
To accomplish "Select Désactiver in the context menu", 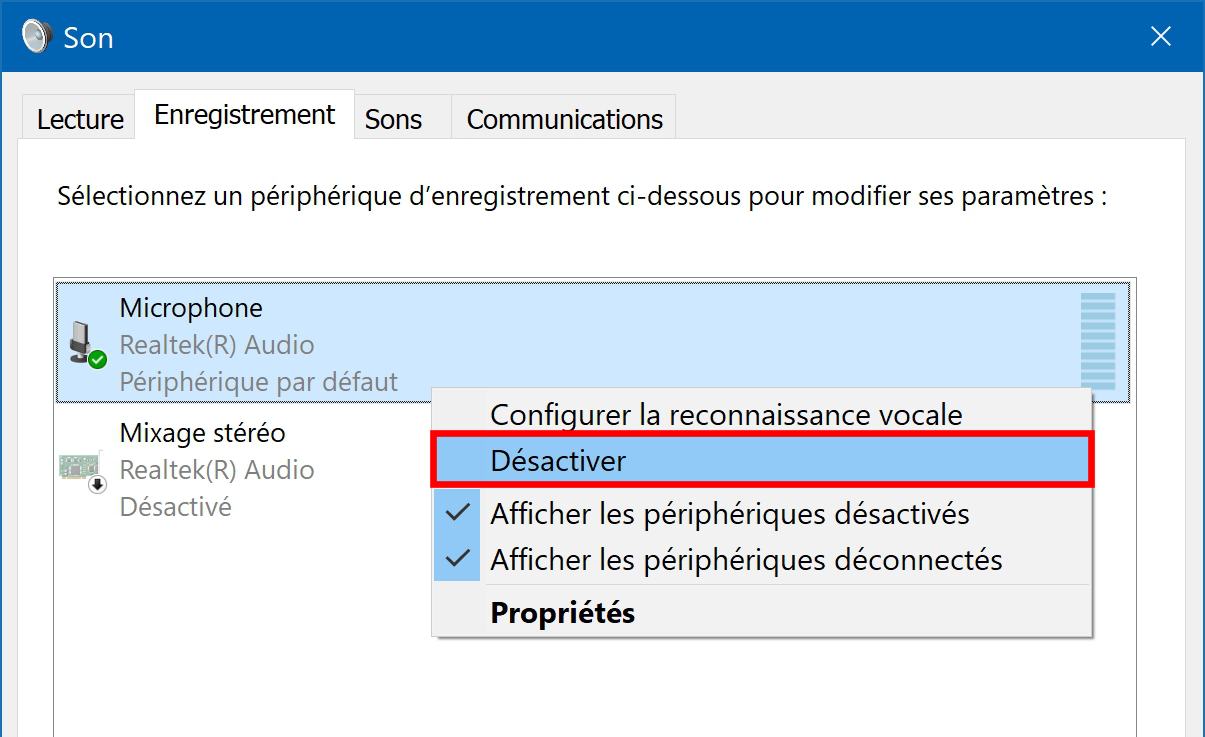I will [x=762, y=460].
